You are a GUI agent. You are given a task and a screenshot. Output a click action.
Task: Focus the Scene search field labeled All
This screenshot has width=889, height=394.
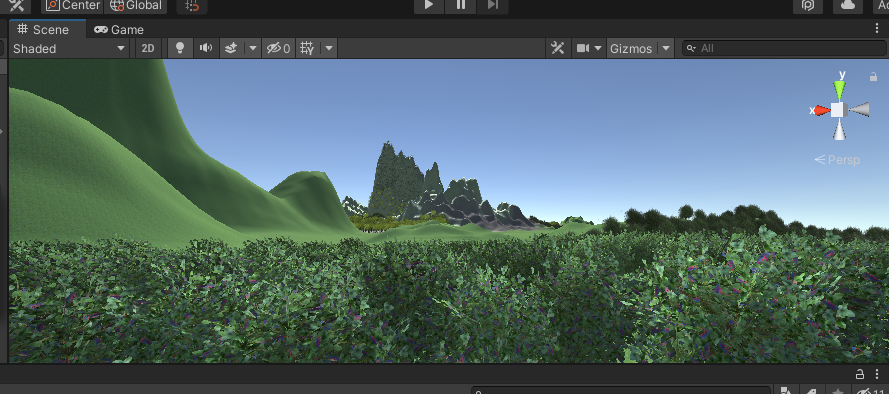[x=784, y=48]
